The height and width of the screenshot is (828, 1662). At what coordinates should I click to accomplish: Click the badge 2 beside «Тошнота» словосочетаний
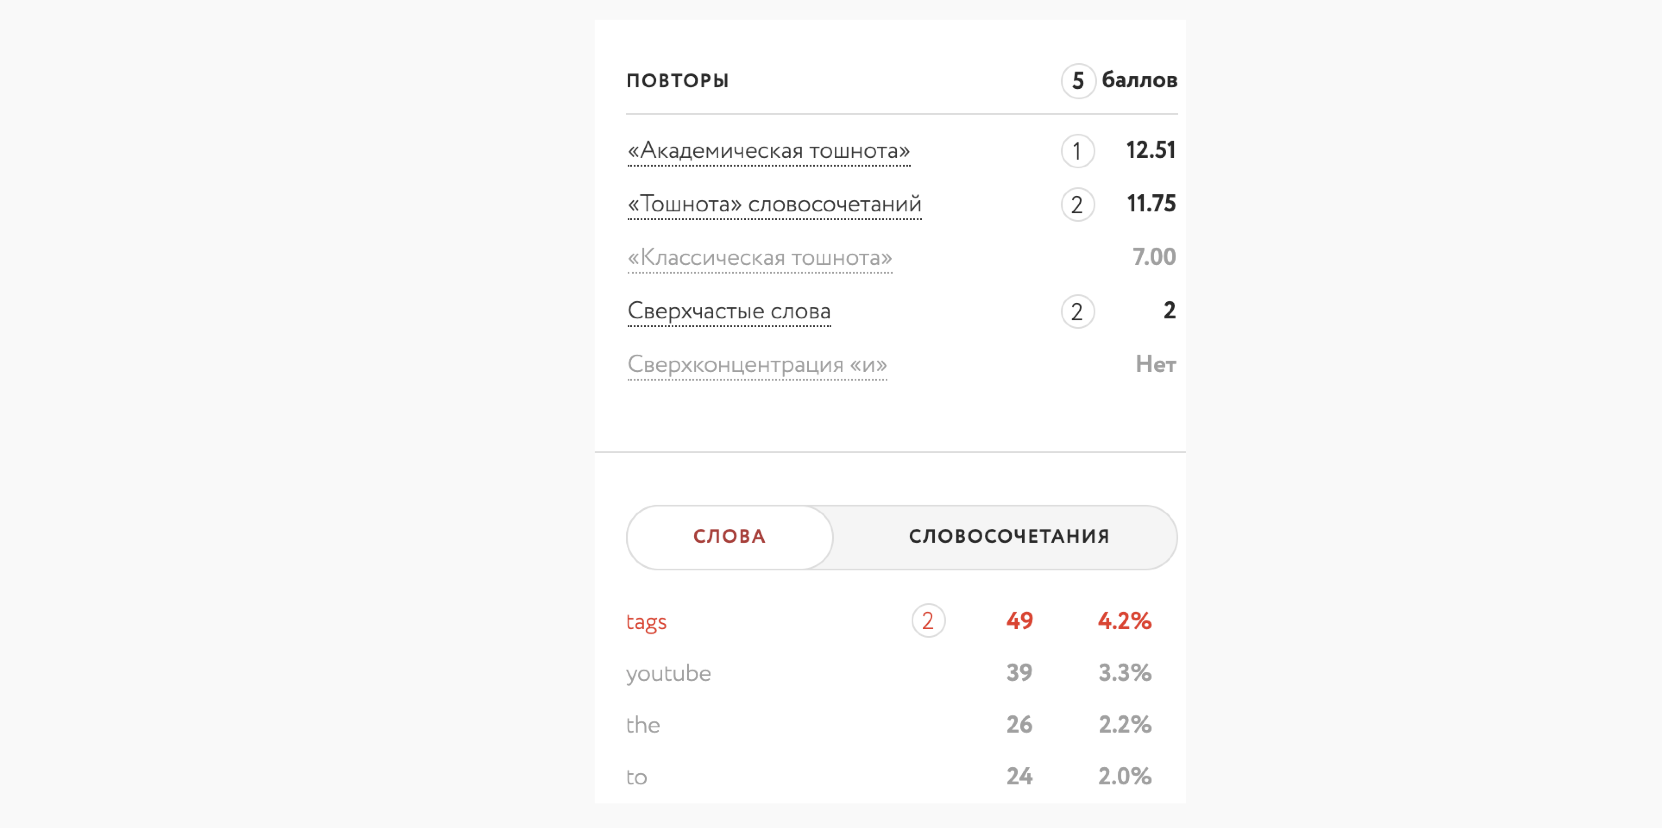pyautogui.click(x=1077, y=205)
